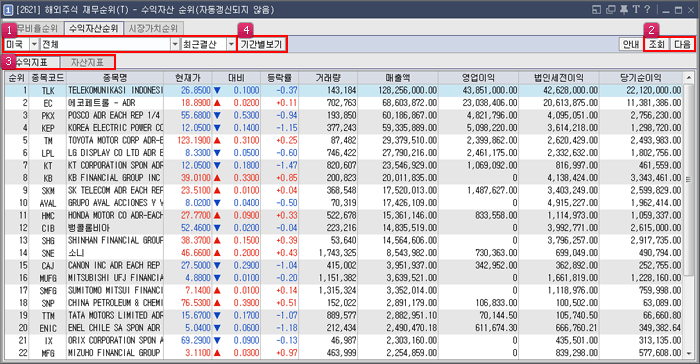Screen dimensions: 700x364
Task: Click the 당기순이익 column header
Action: (641, 78)
